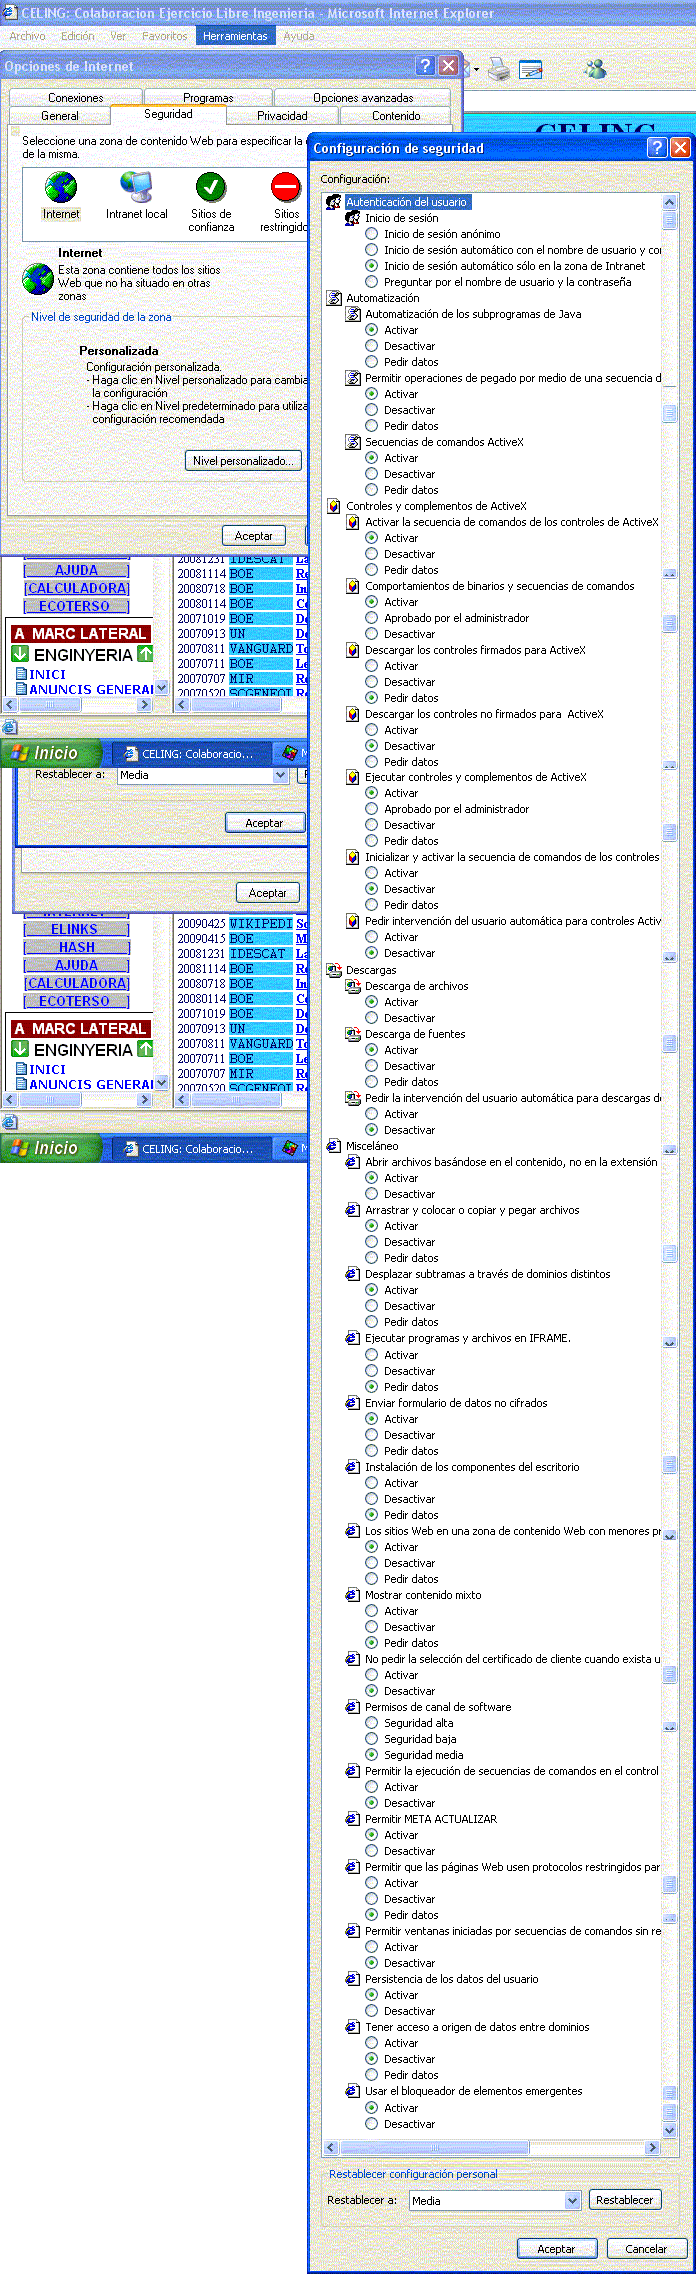
Task: Click the Descargas category icon
Action: pos(334,970)
